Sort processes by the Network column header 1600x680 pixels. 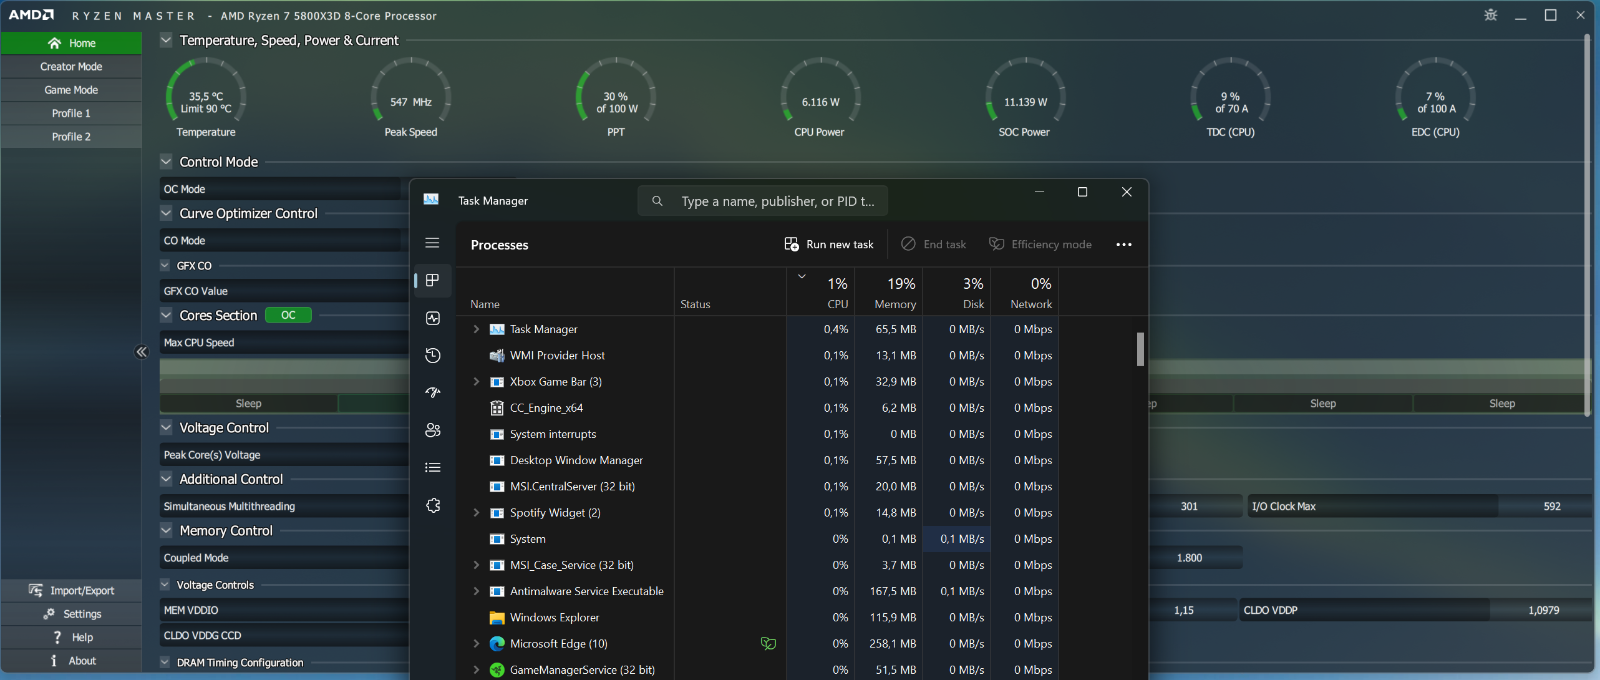pos(1024,292)
